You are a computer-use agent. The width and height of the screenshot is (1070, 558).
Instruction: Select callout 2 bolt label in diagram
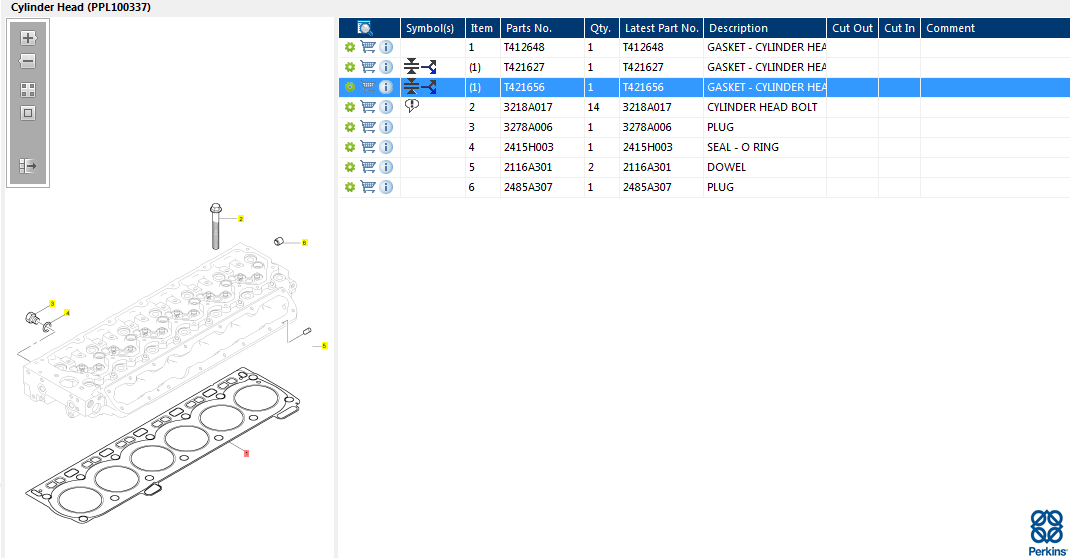pos(241,219)
